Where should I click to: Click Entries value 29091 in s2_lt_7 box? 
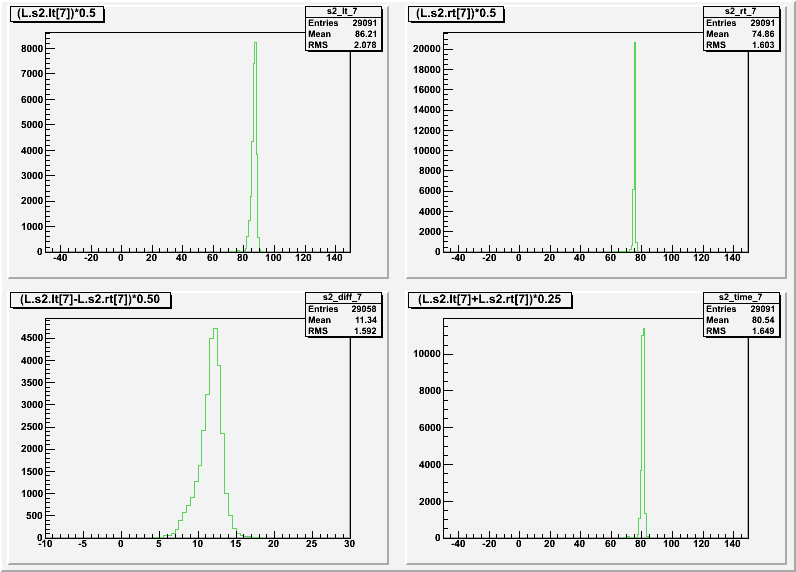click(x=364, y=23)
